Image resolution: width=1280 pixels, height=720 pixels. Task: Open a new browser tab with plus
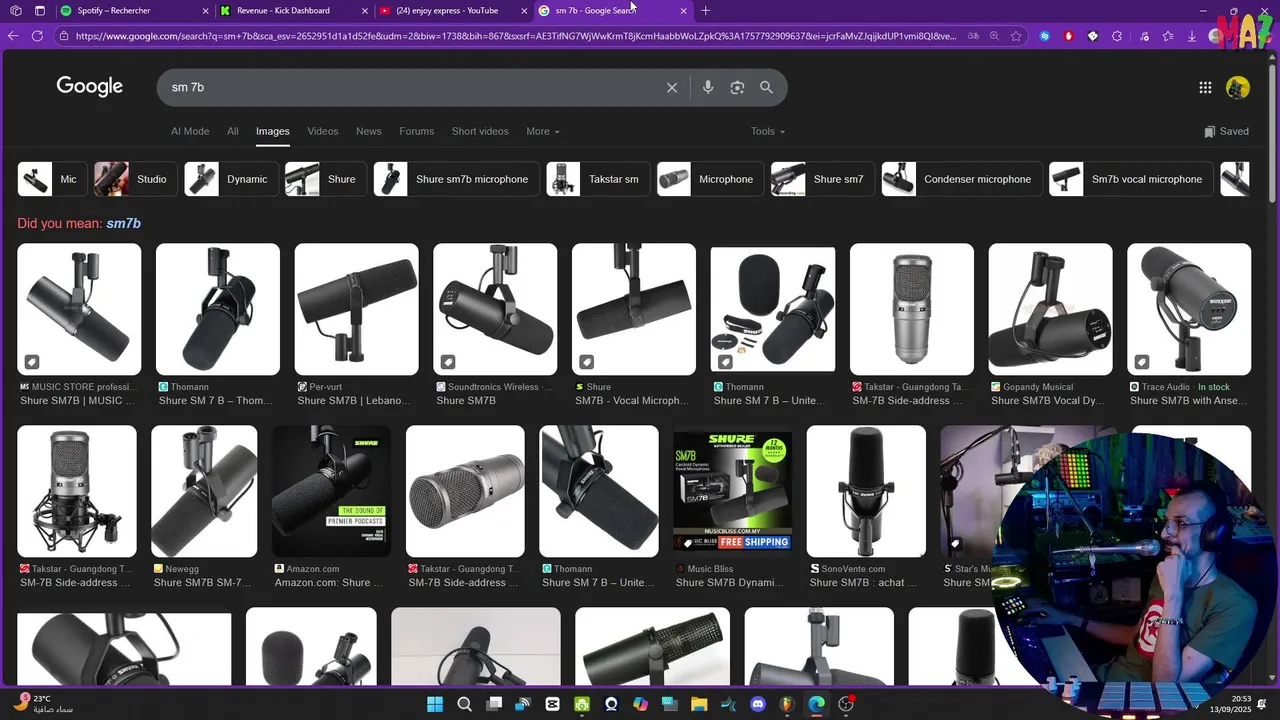point(705,11)
